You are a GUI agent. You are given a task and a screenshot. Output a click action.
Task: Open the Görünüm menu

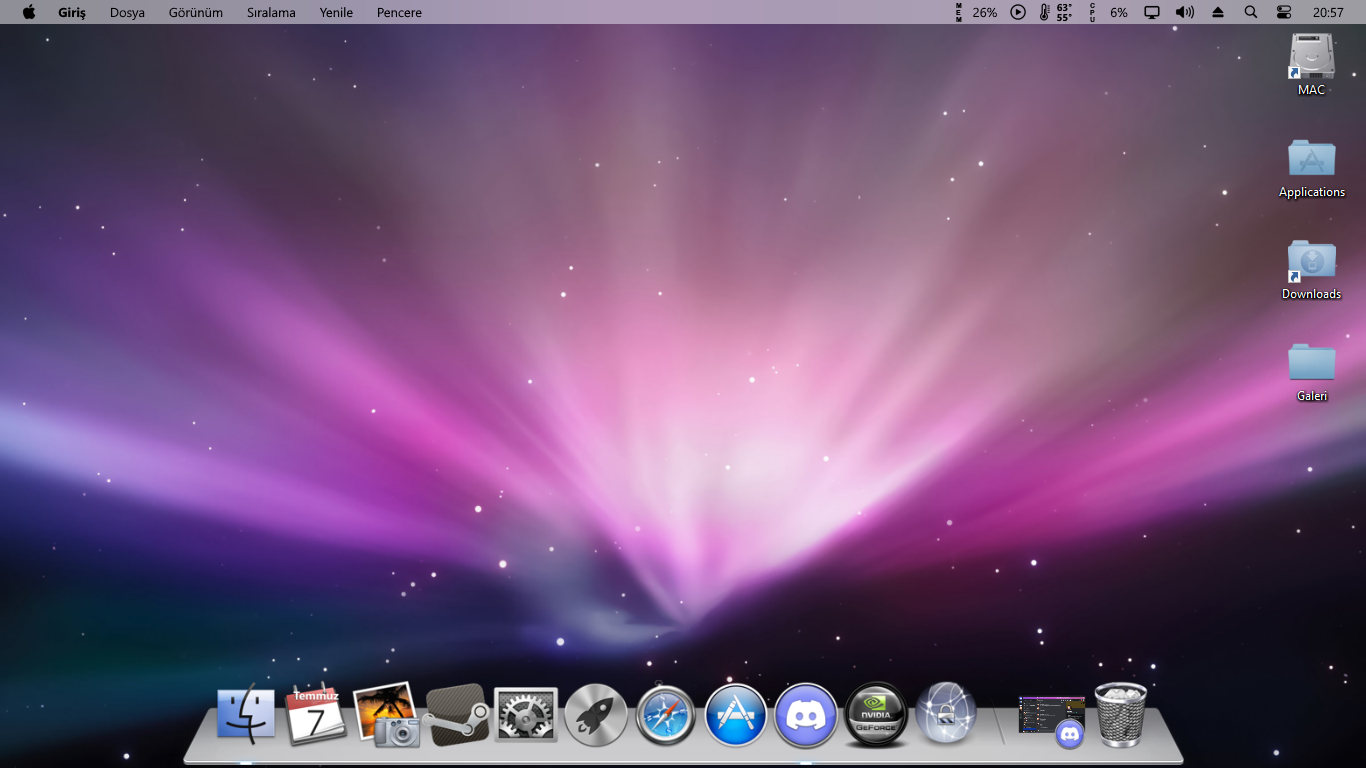tap(196, 13)
